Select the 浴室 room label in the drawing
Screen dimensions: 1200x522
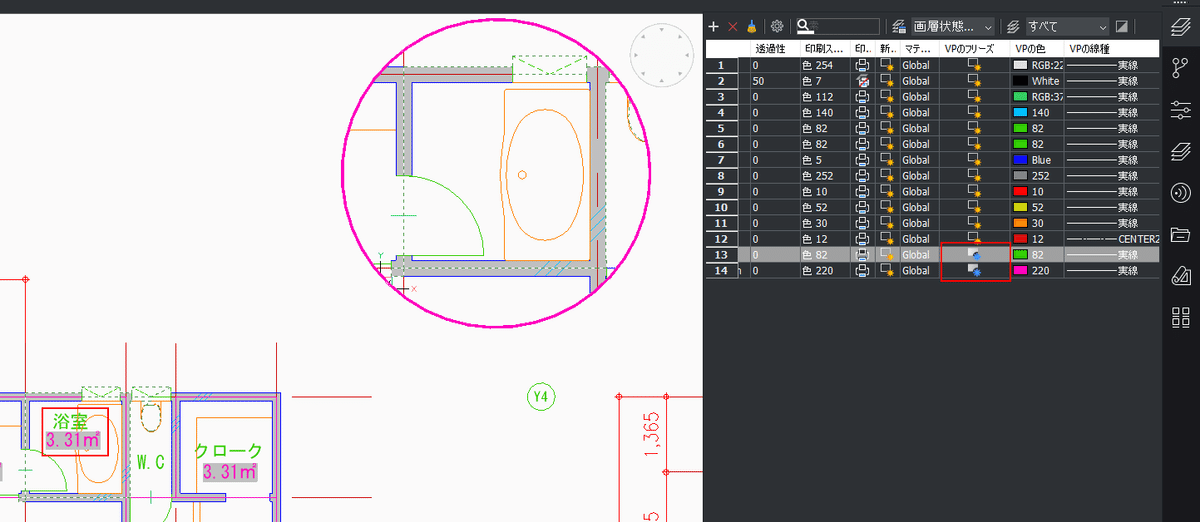pyautogui.click(x=72, y=422)
